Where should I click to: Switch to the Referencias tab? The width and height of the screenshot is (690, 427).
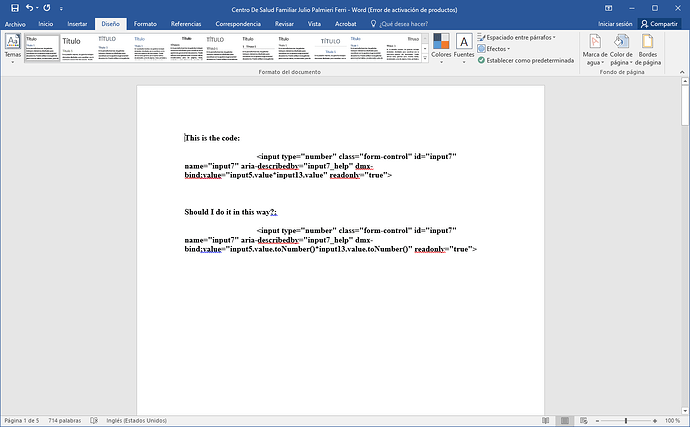click(186, 24)
